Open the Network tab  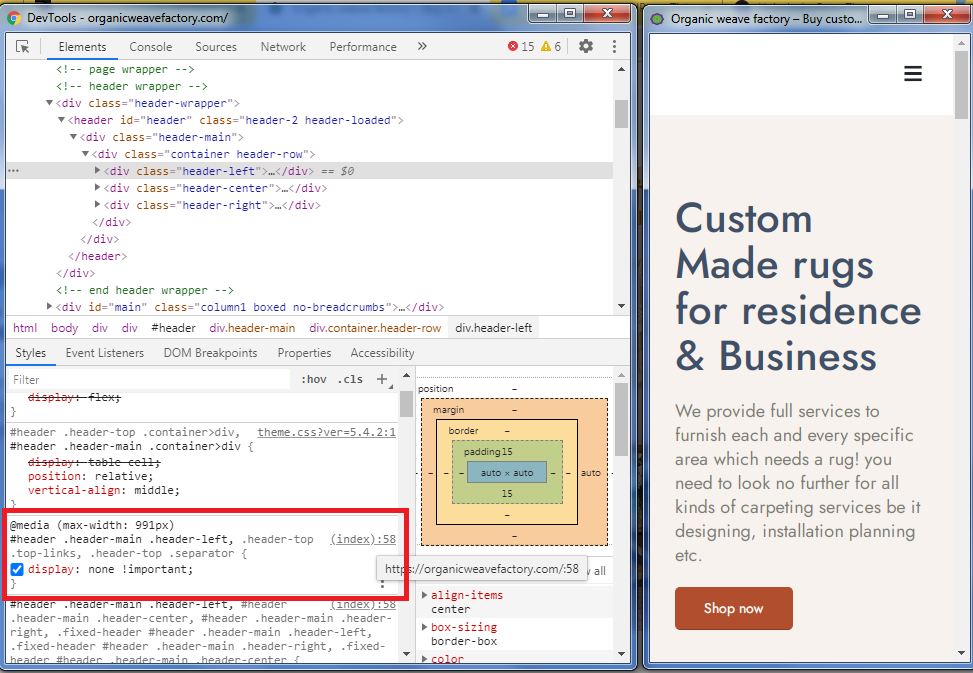[283, 47]
